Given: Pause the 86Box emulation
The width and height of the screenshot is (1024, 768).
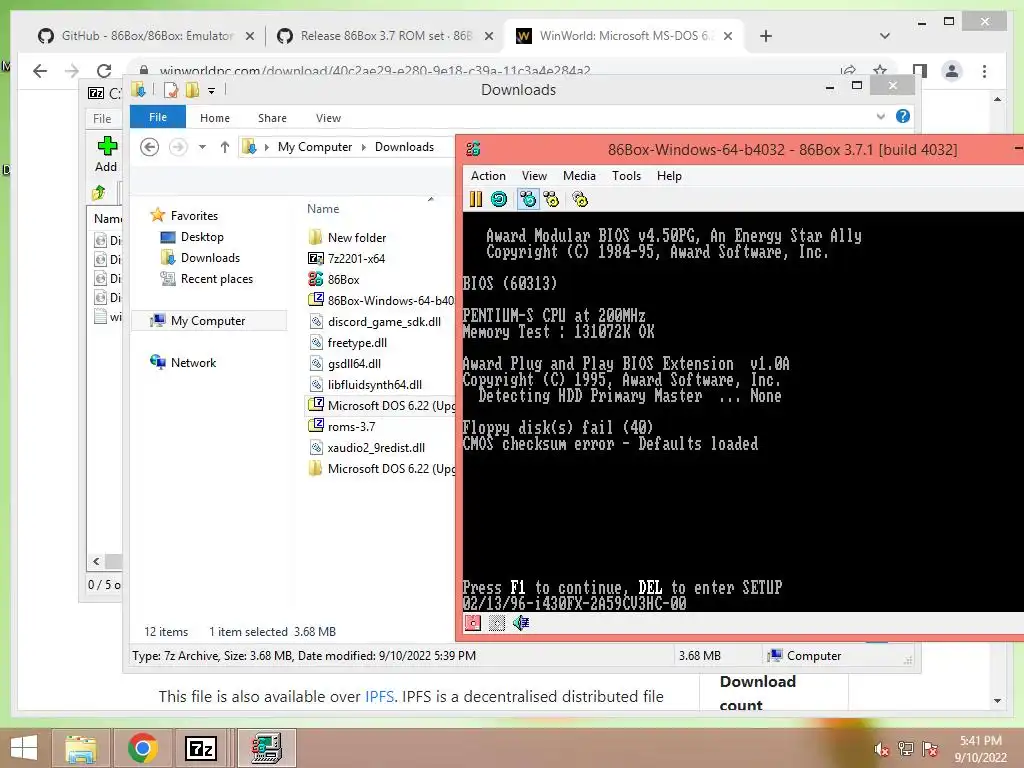Looking at the screenshot, I should (475, 199).
